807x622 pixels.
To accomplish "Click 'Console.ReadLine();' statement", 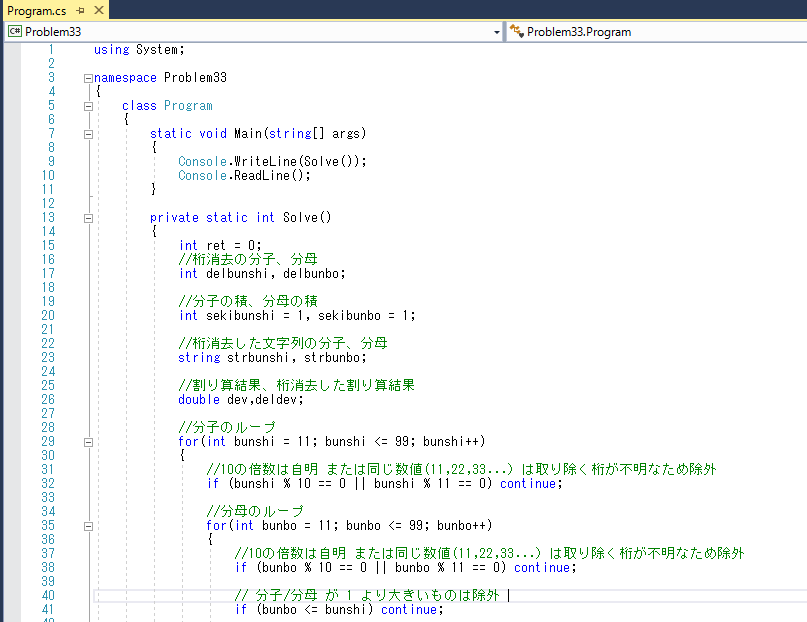I will [x=244, y=175].
